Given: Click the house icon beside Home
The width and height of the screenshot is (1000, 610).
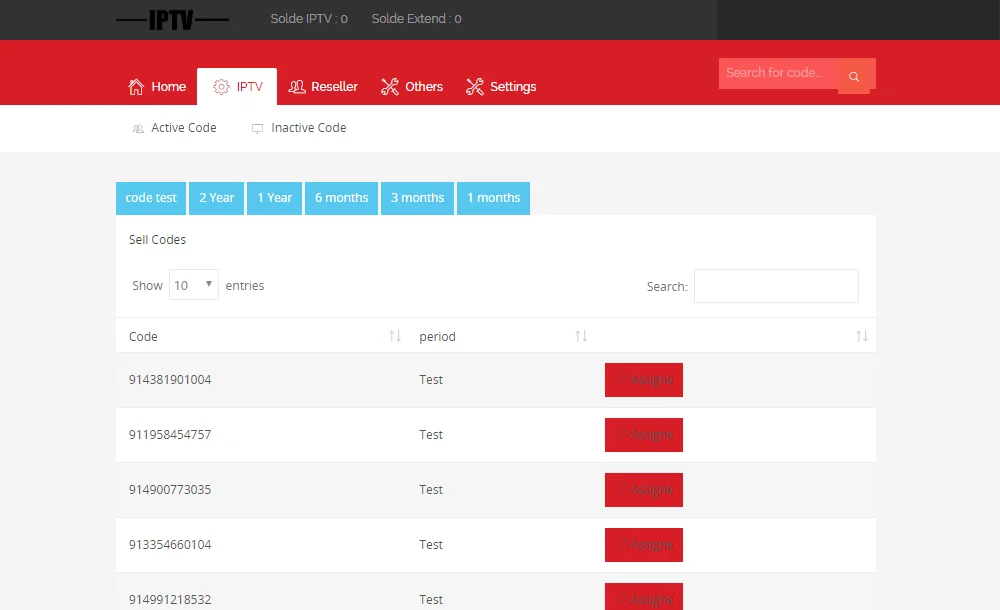Looking at the screenshot, I should pos(136,87).
